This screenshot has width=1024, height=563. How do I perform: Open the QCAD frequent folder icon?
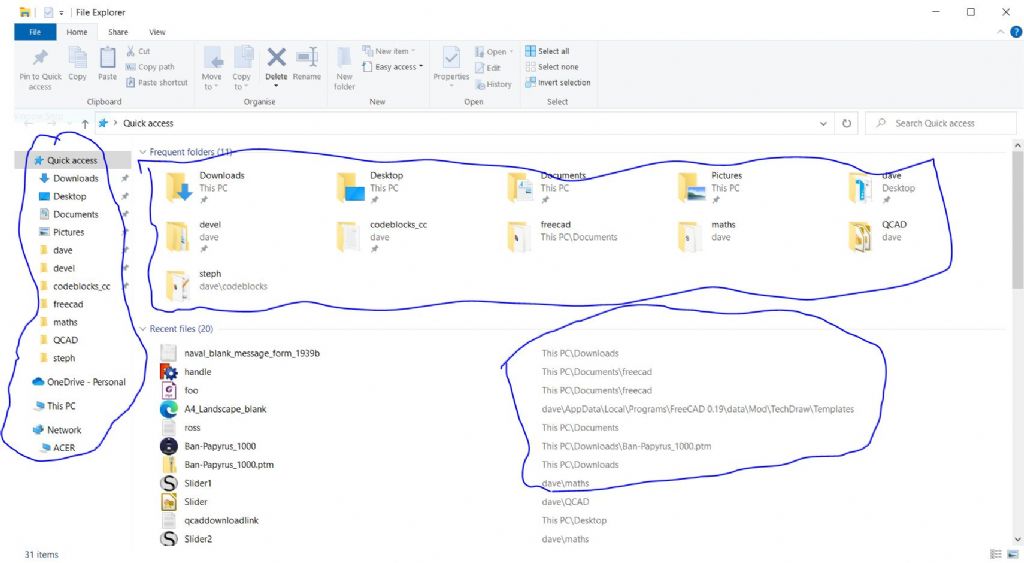[861, 236]
